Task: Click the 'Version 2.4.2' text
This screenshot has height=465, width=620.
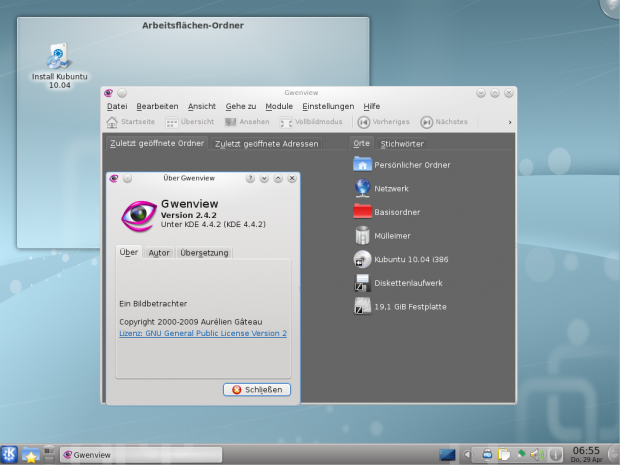Action: click(x=189, y=215)
